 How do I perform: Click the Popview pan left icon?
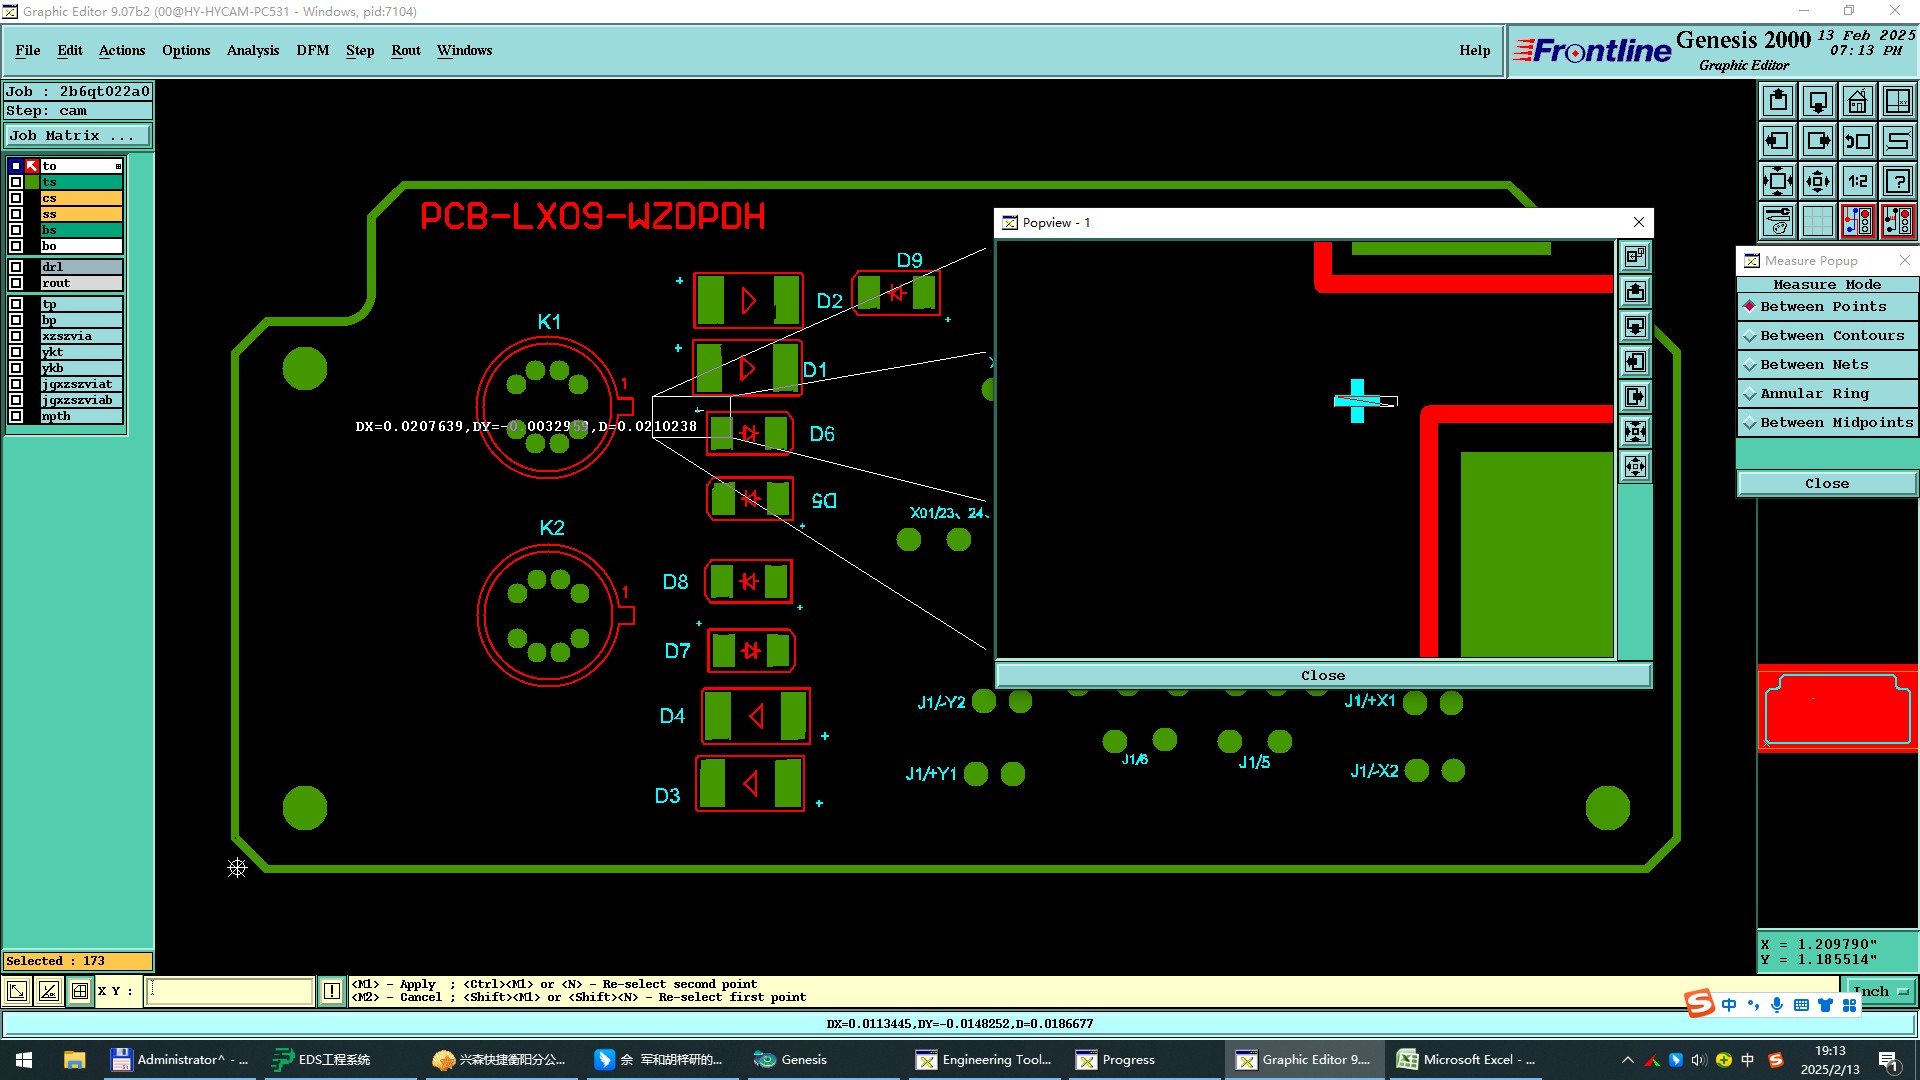1635,362
